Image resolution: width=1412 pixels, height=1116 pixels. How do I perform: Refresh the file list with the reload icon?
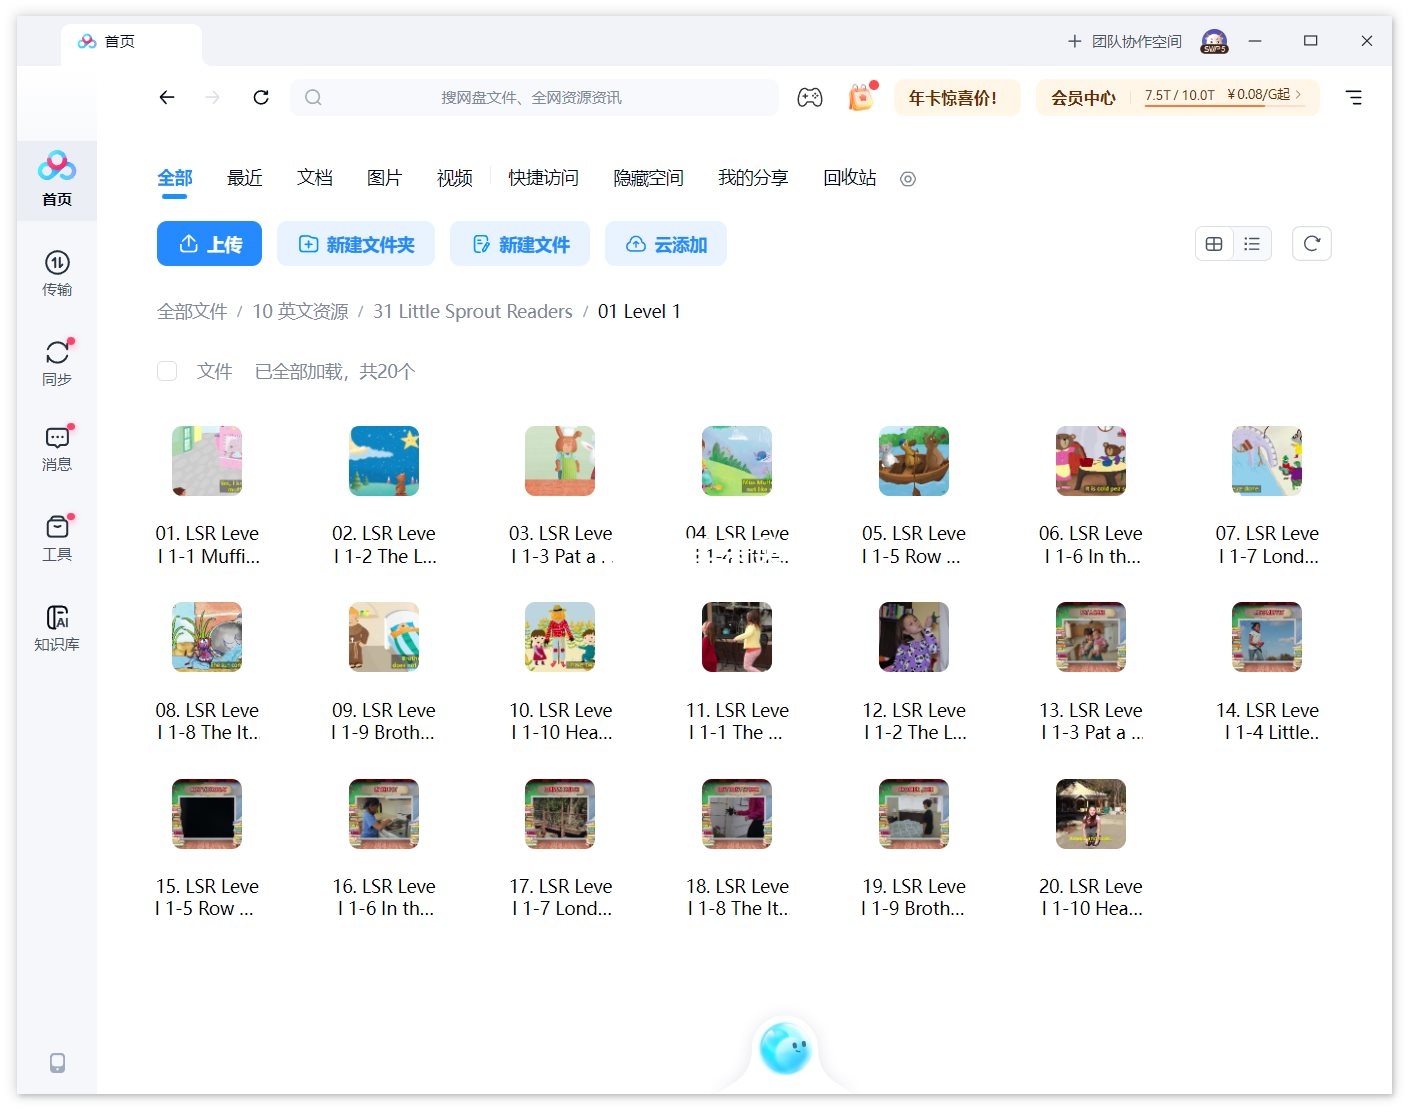(x=1312, y=243)
